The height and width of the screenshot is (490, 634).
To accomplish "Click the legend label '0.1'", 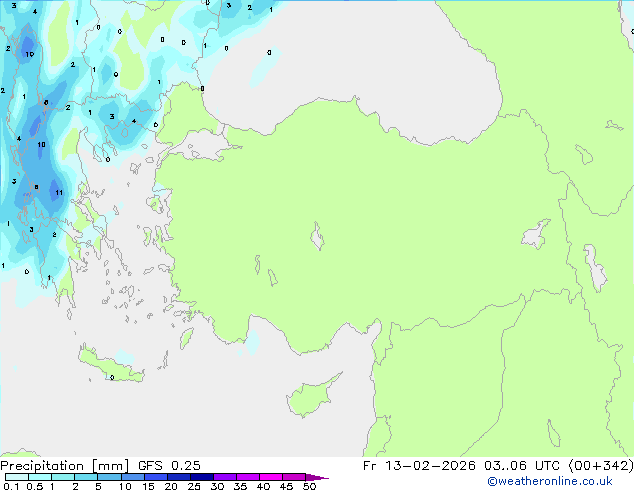I will [11, 486].
